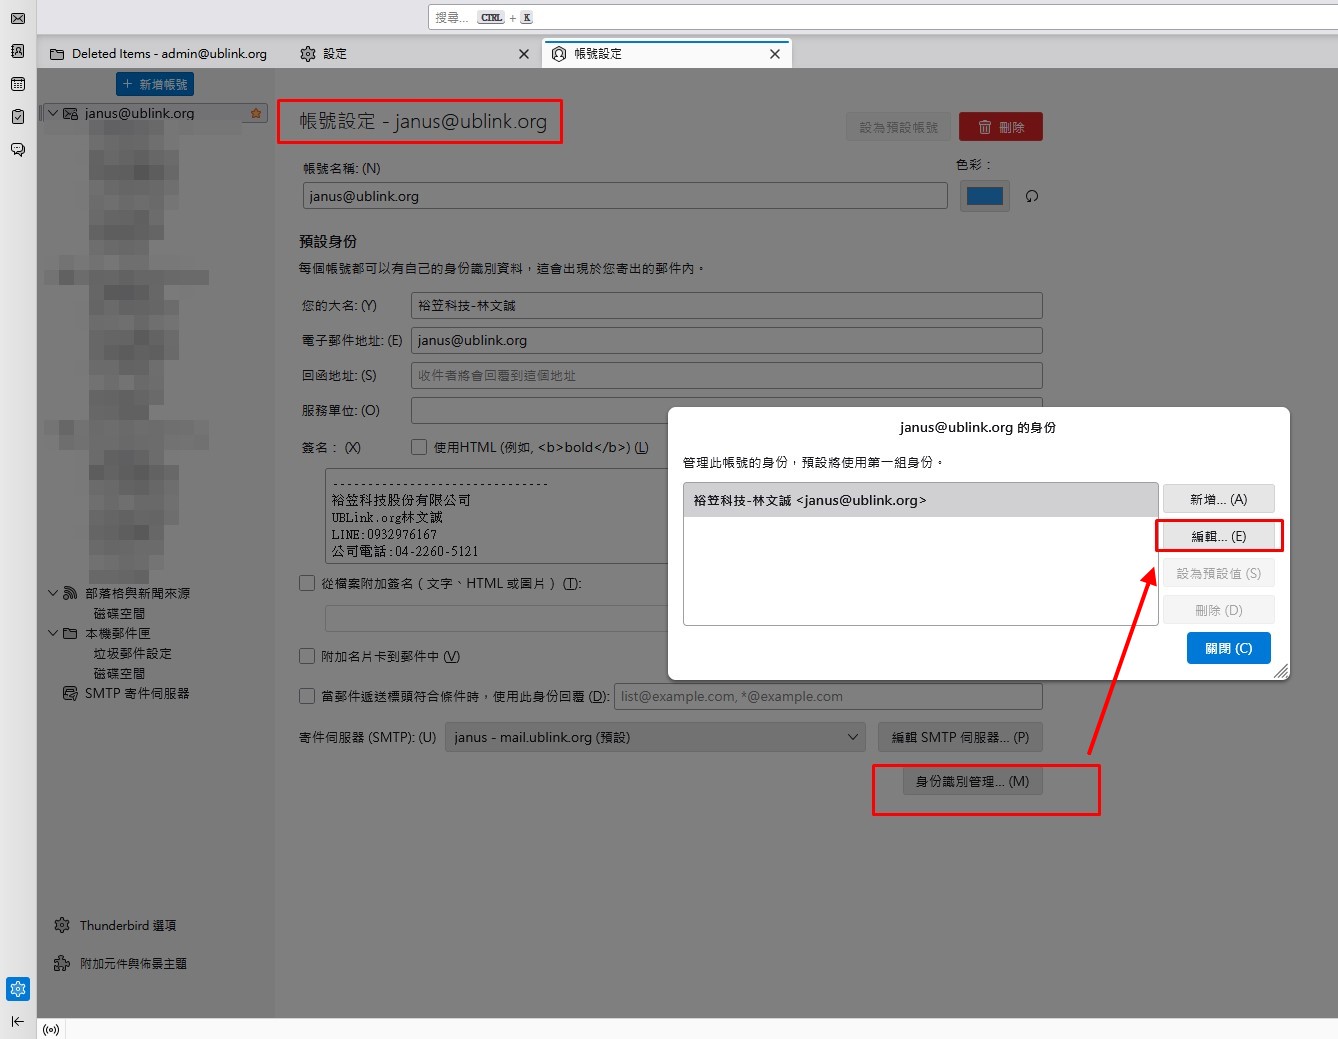Open the Tasks space icon
Viewport: 1338px width, 1039px height.
18,117
